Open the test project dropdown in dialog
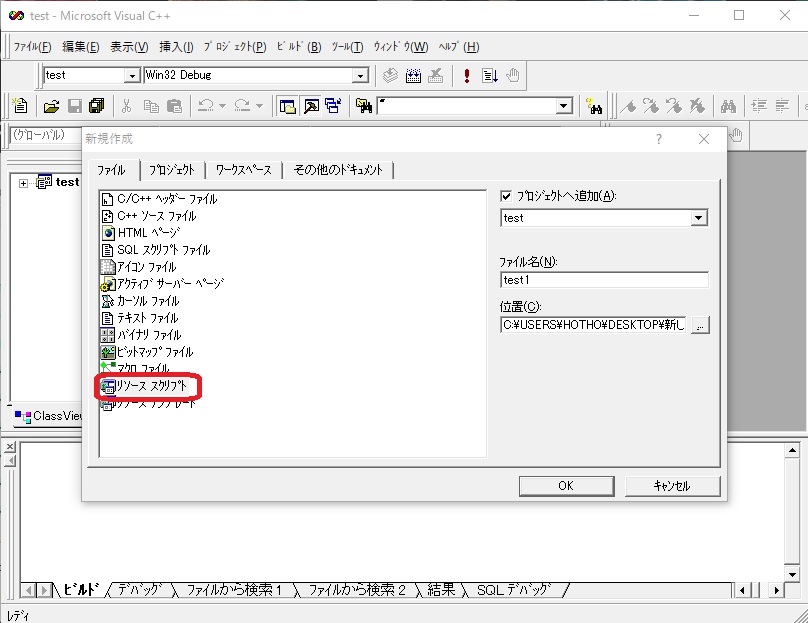808x623 pixels. click(x=698, y=218)
